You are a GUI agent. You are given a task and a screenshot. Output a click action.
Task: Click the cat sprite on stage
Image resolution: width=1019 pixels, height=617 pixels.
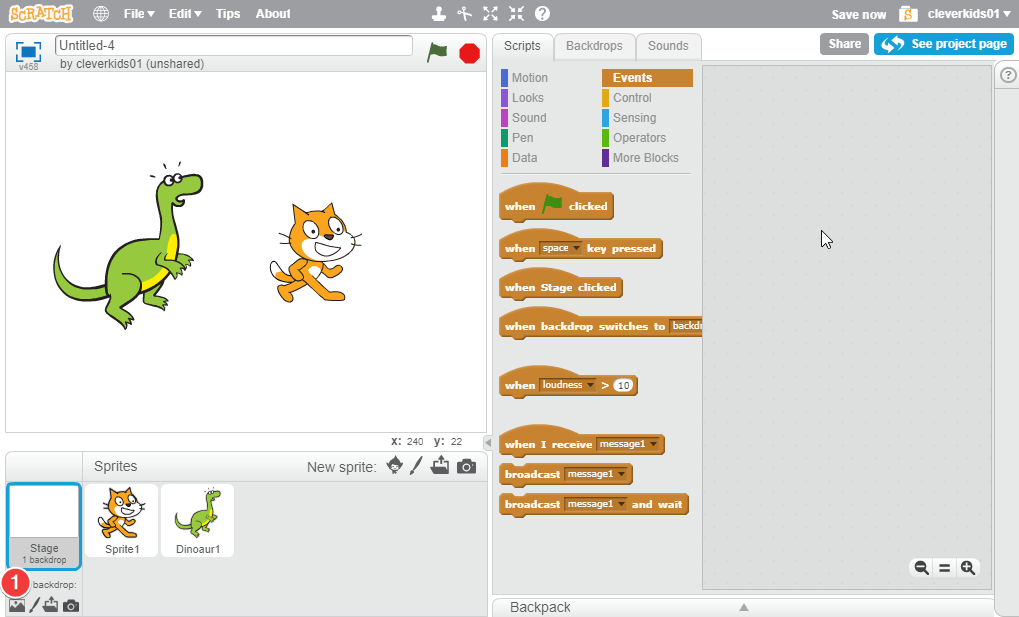tap(316, 254)
